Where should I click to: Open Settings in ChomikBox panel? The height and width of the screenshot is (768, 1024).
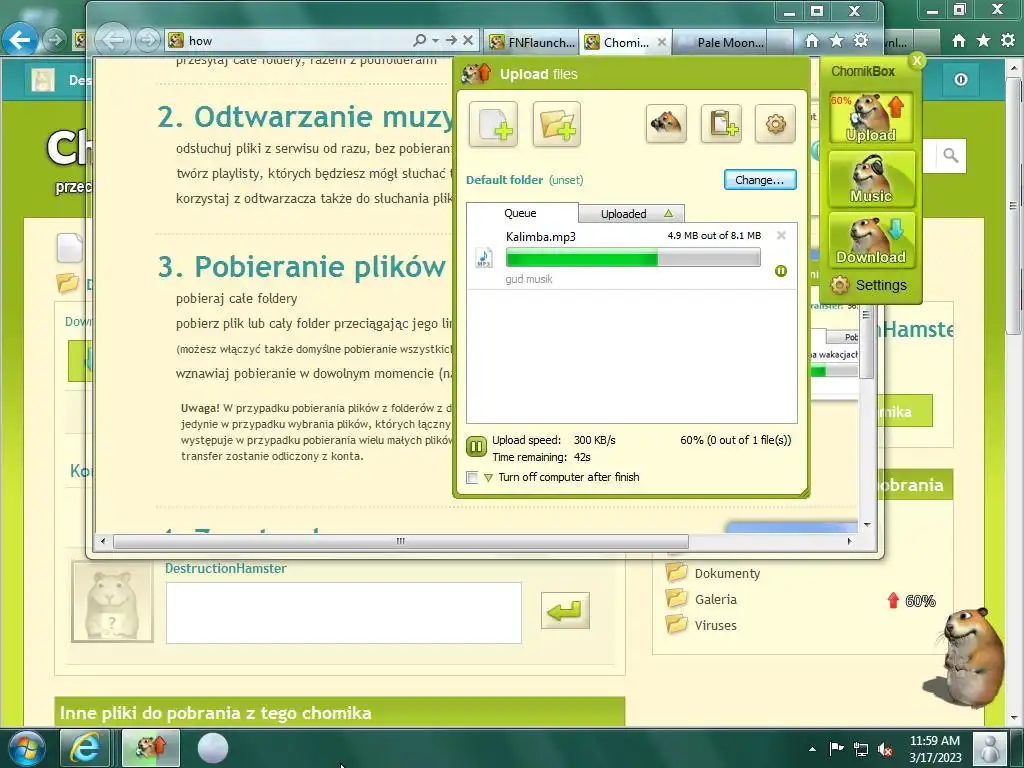point(869,285)
